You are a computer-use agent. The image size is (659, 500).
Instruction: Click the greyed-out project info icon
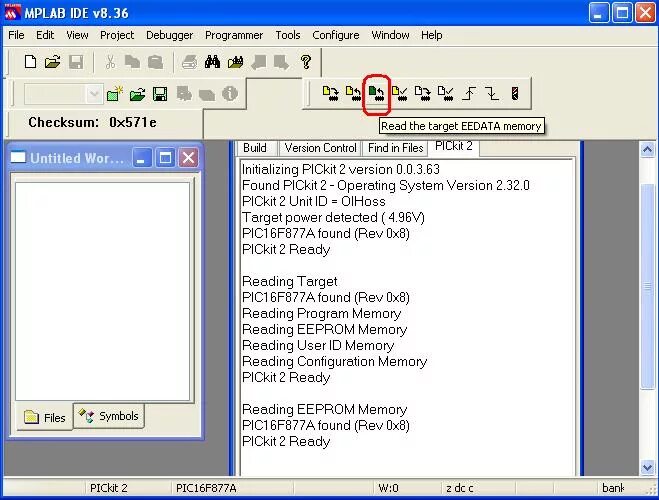[229, 94]
